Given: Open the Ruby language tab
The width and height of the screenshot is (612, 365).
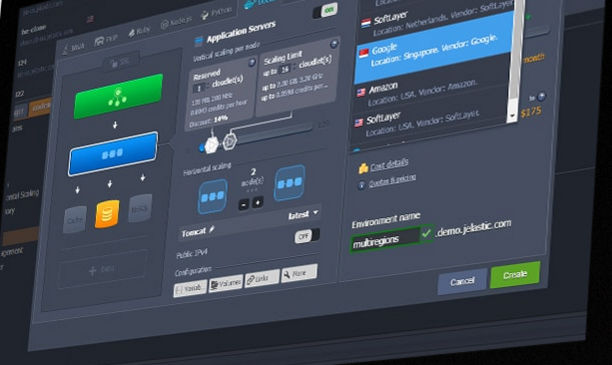Looking at the screenshot, I should (139, 31).
